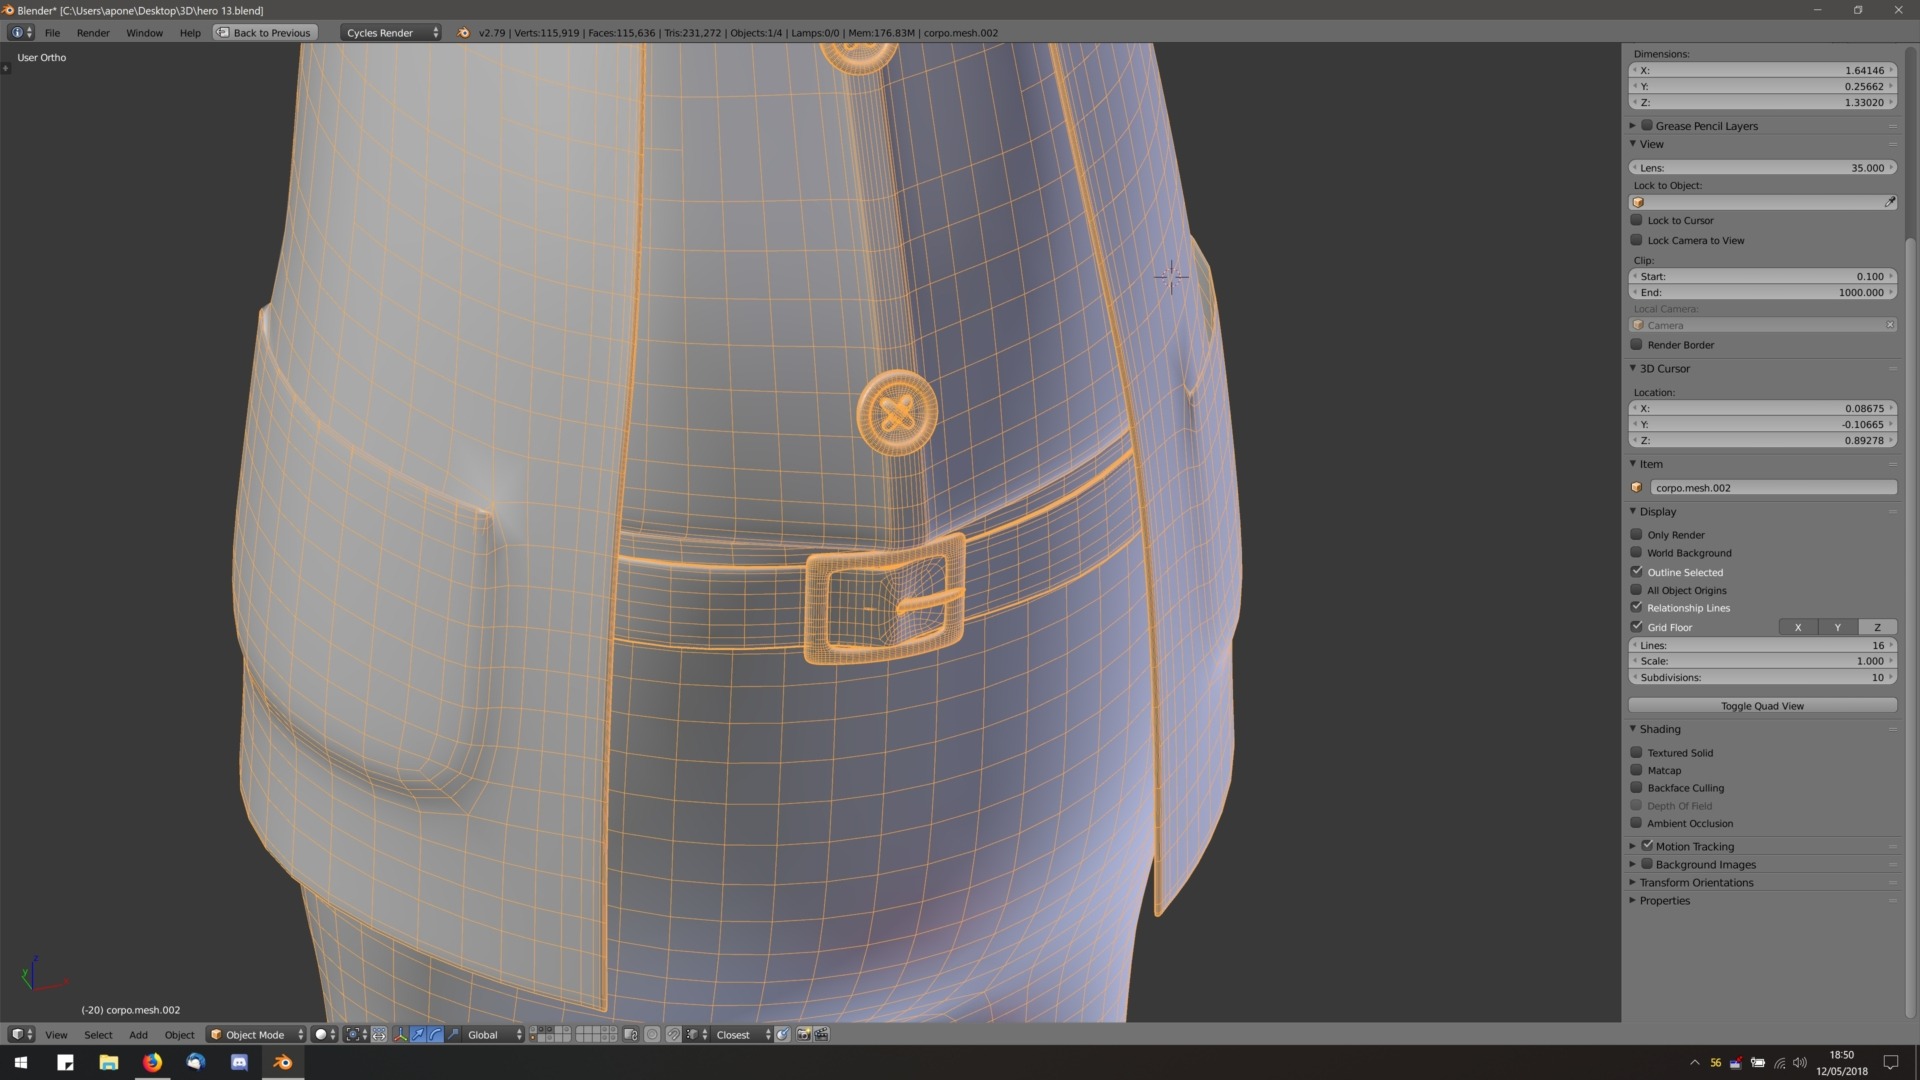Enable Matcap shading checkbox
1920x1080 pixels.
click(x=1637, y=770)
